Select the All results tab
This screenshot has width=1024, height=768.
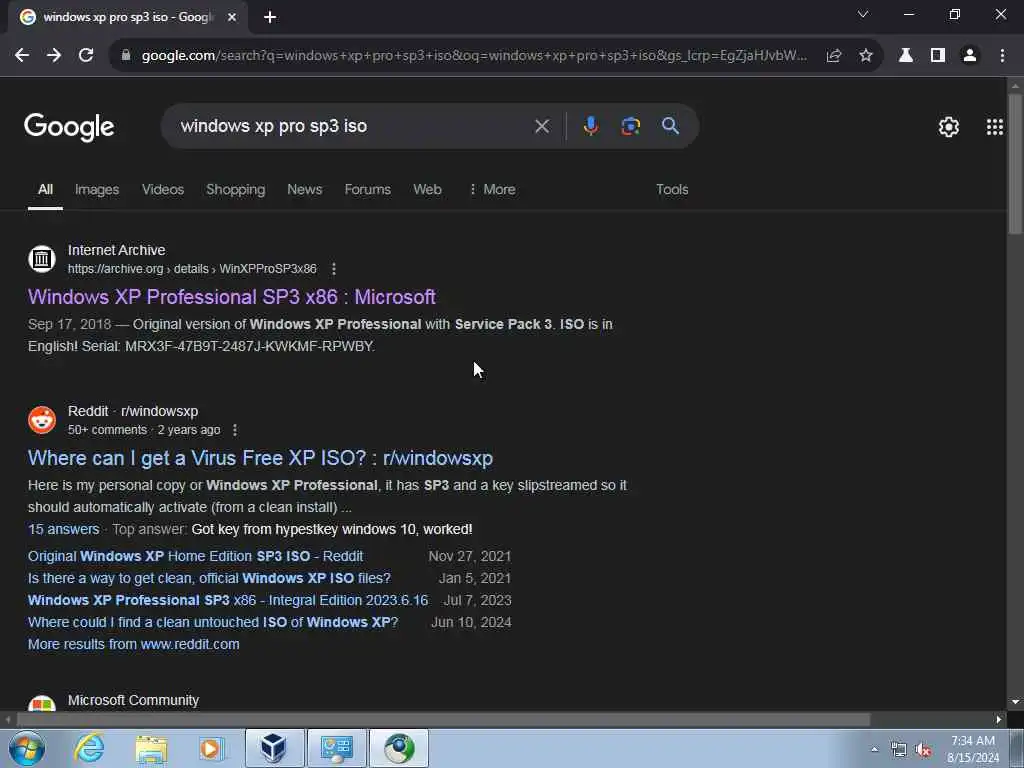(45, 189)
